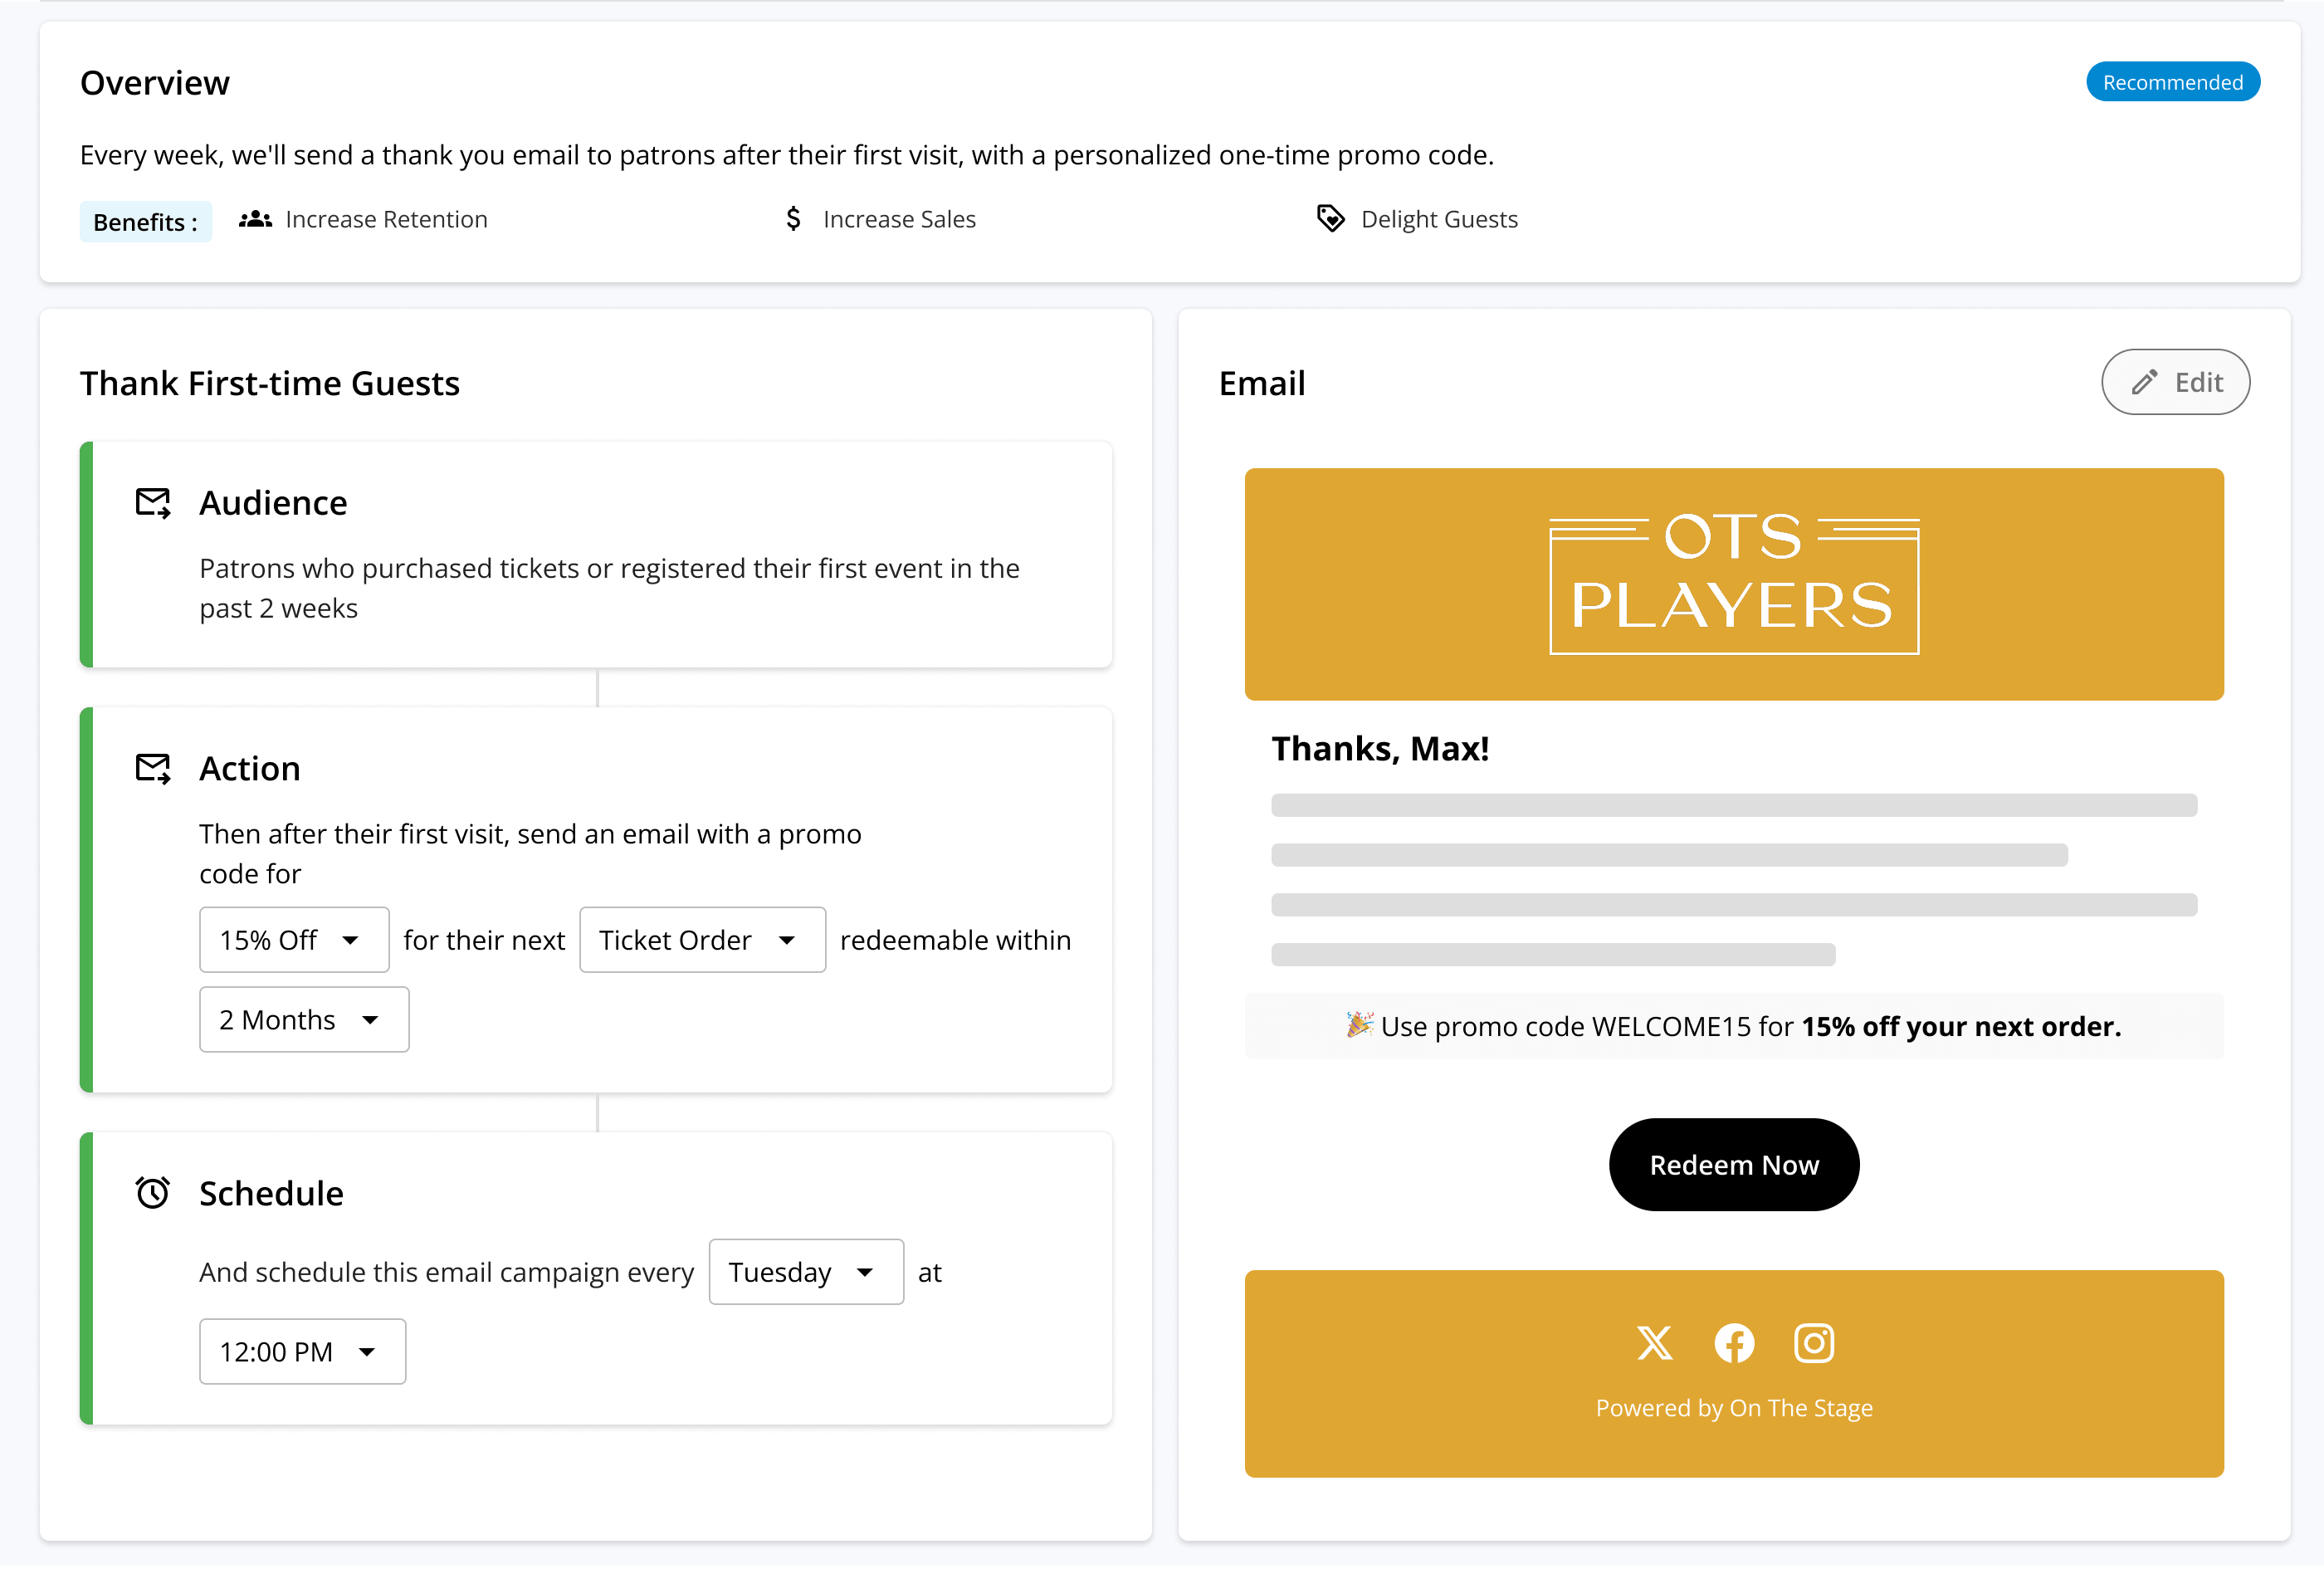Click the Action section title

250,768
